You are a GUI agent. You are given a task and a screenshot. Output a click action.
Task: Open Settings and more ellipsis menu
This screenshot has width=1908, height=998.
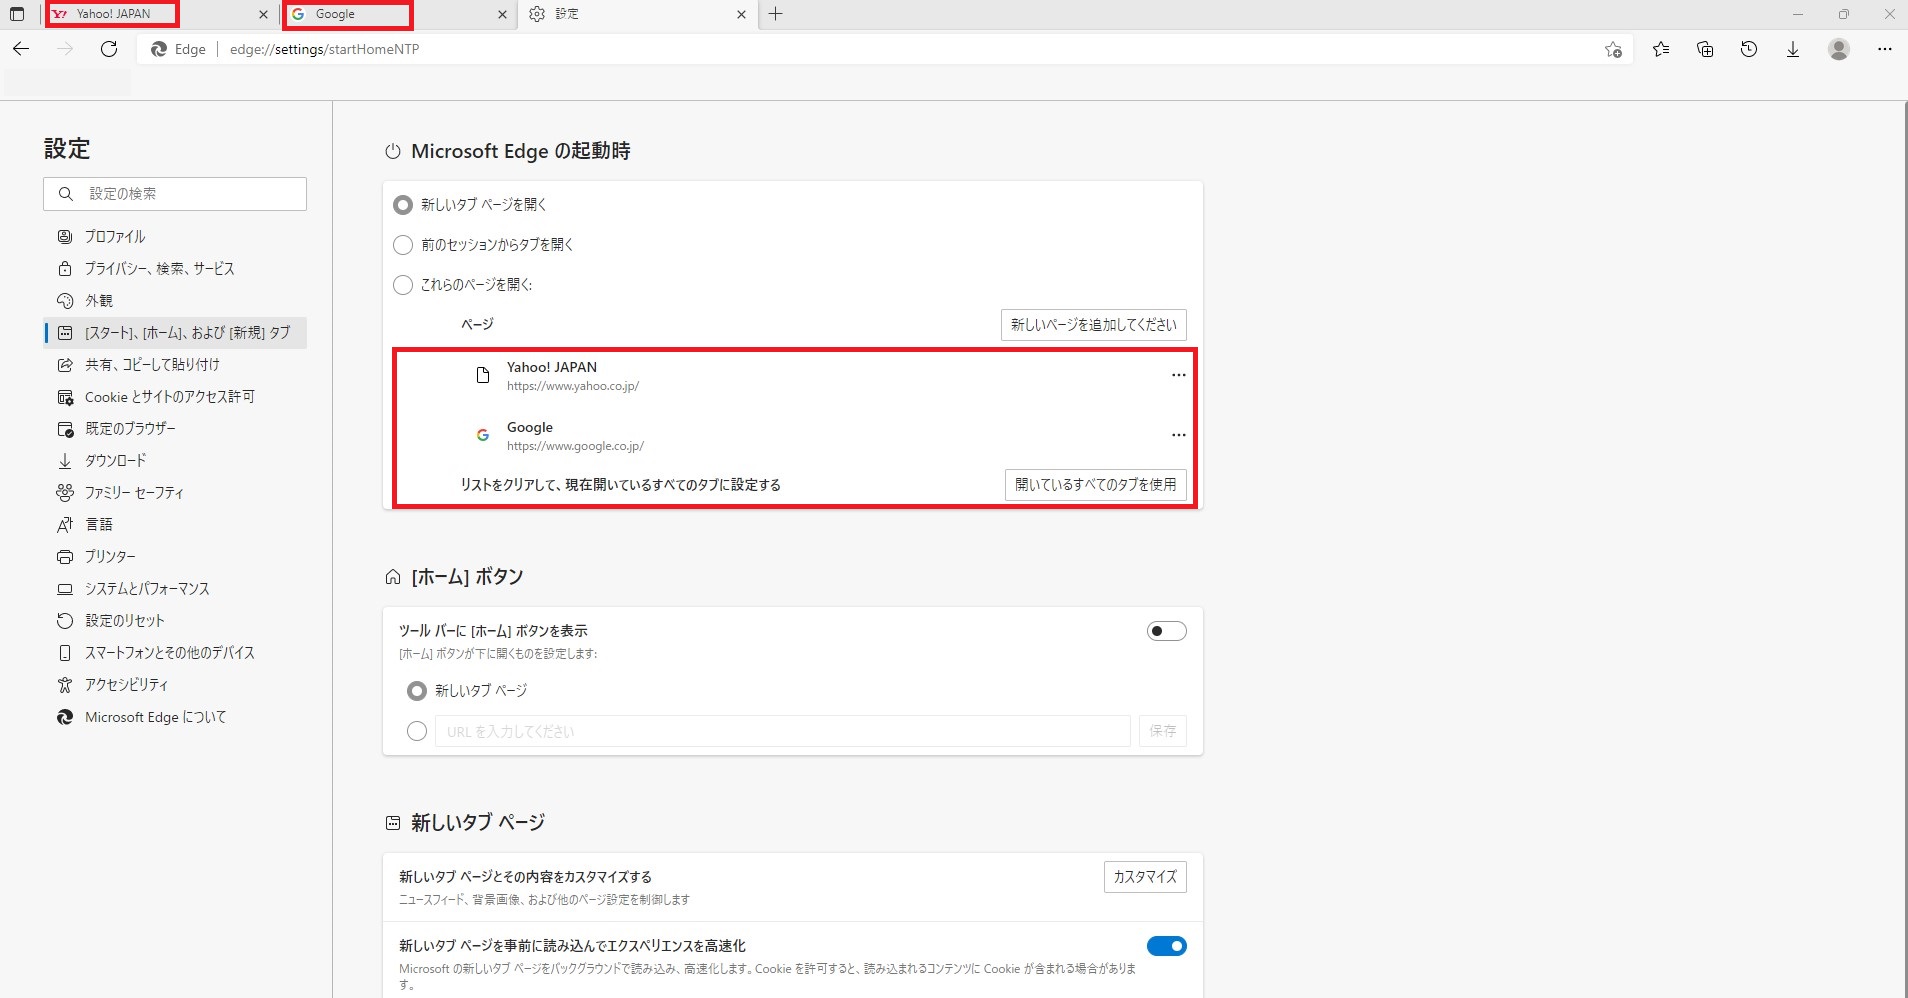[1885, 49]
